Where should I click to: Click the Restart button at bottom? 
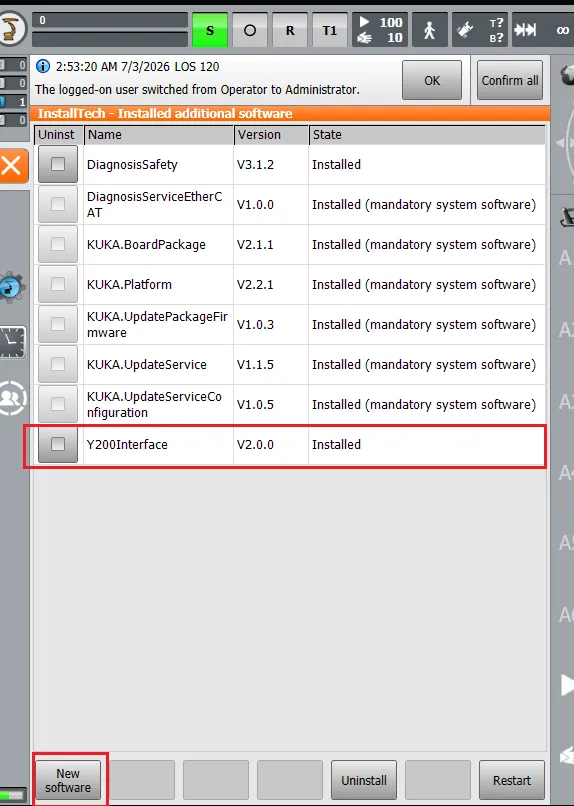(x=512, y=780)
